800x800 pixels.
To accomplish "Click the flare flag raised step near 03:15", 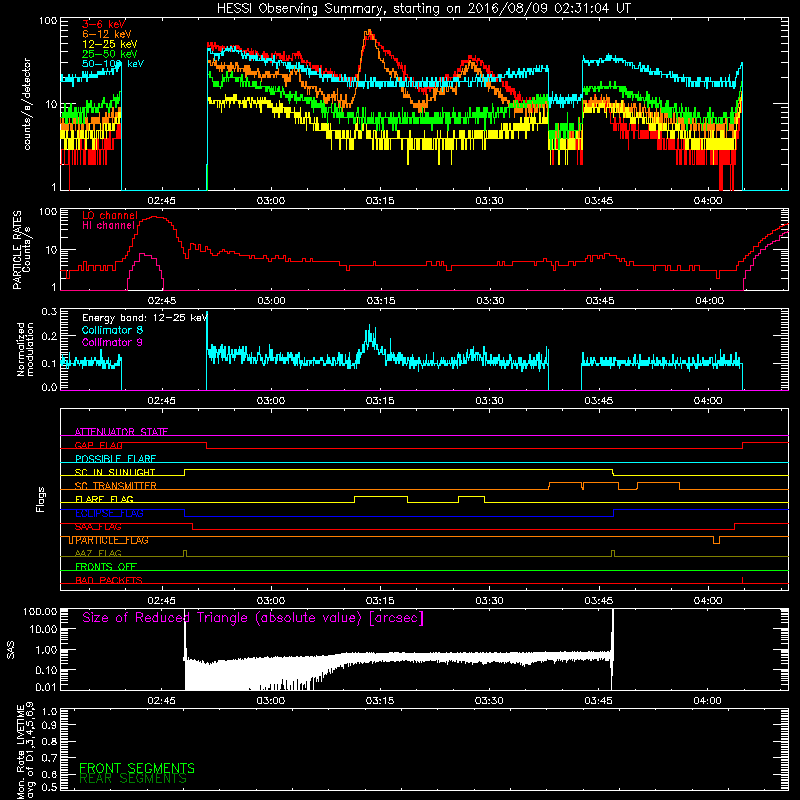I will 381,497.
